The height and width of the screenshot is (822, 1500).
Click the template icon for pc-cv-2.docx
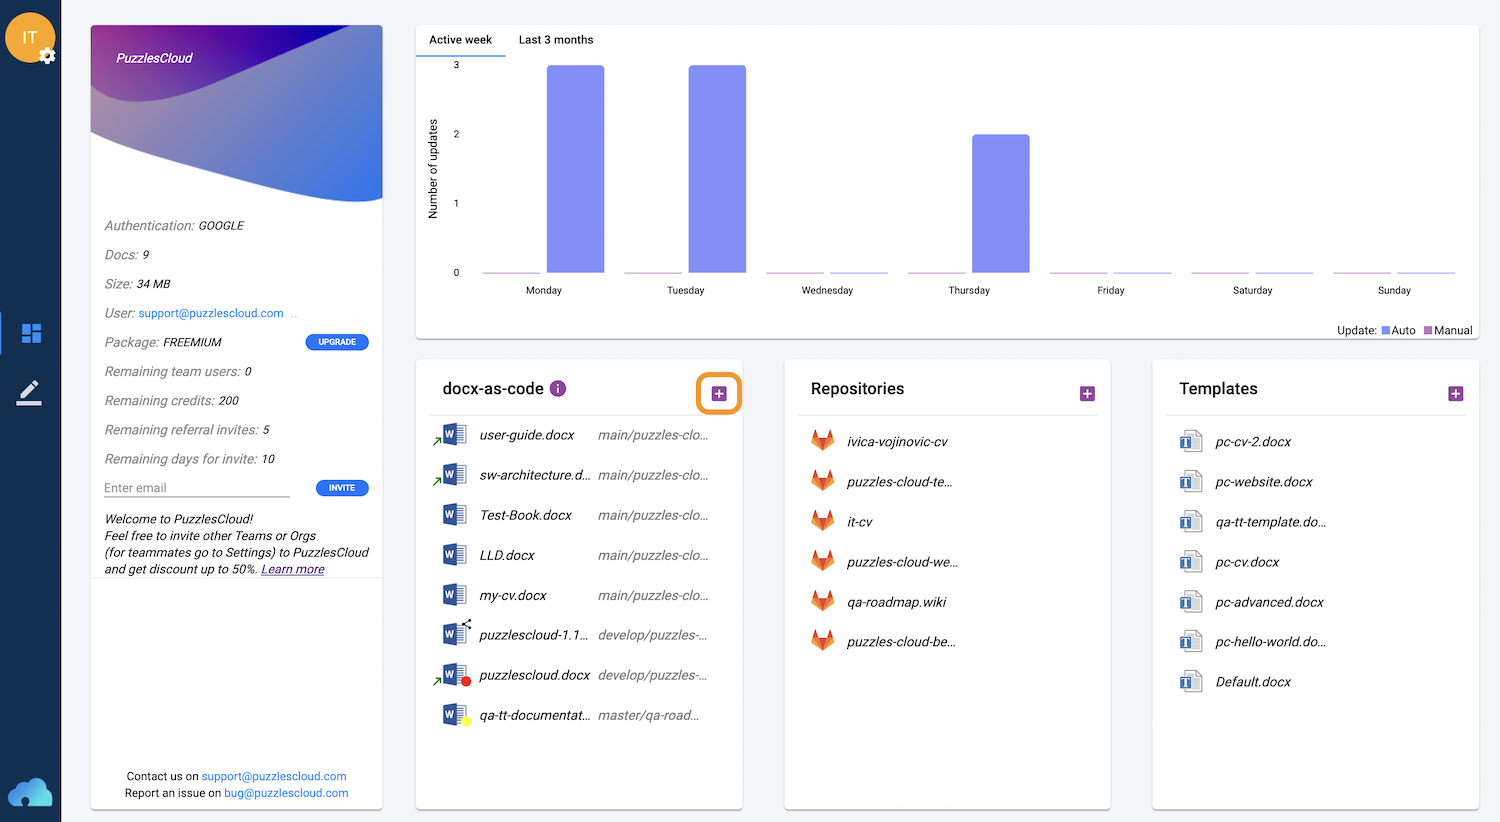click(x=1190, y=441)
